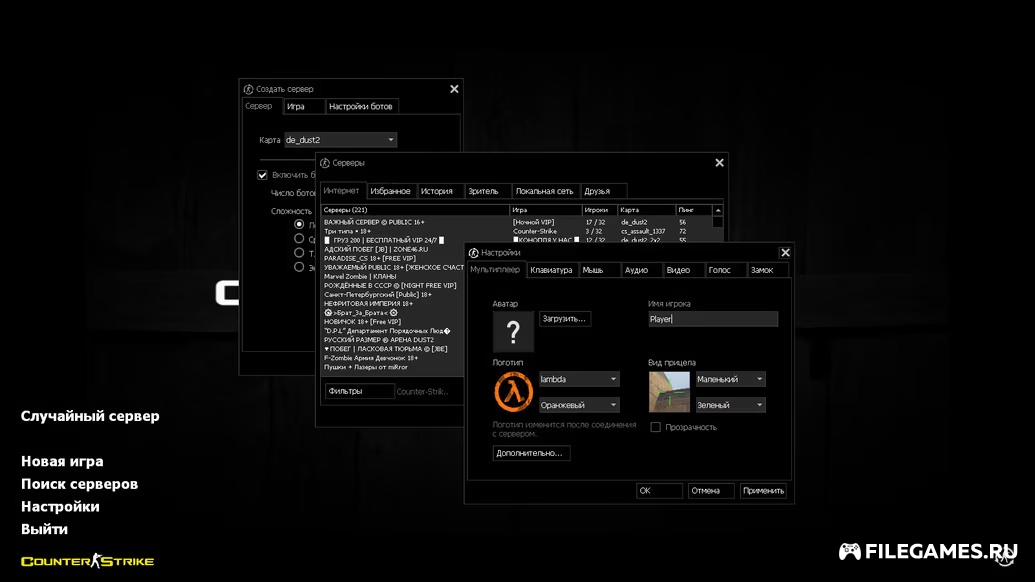
Task: Open the Зеленый crosshair color dropdown
Action: coord(730,405)
